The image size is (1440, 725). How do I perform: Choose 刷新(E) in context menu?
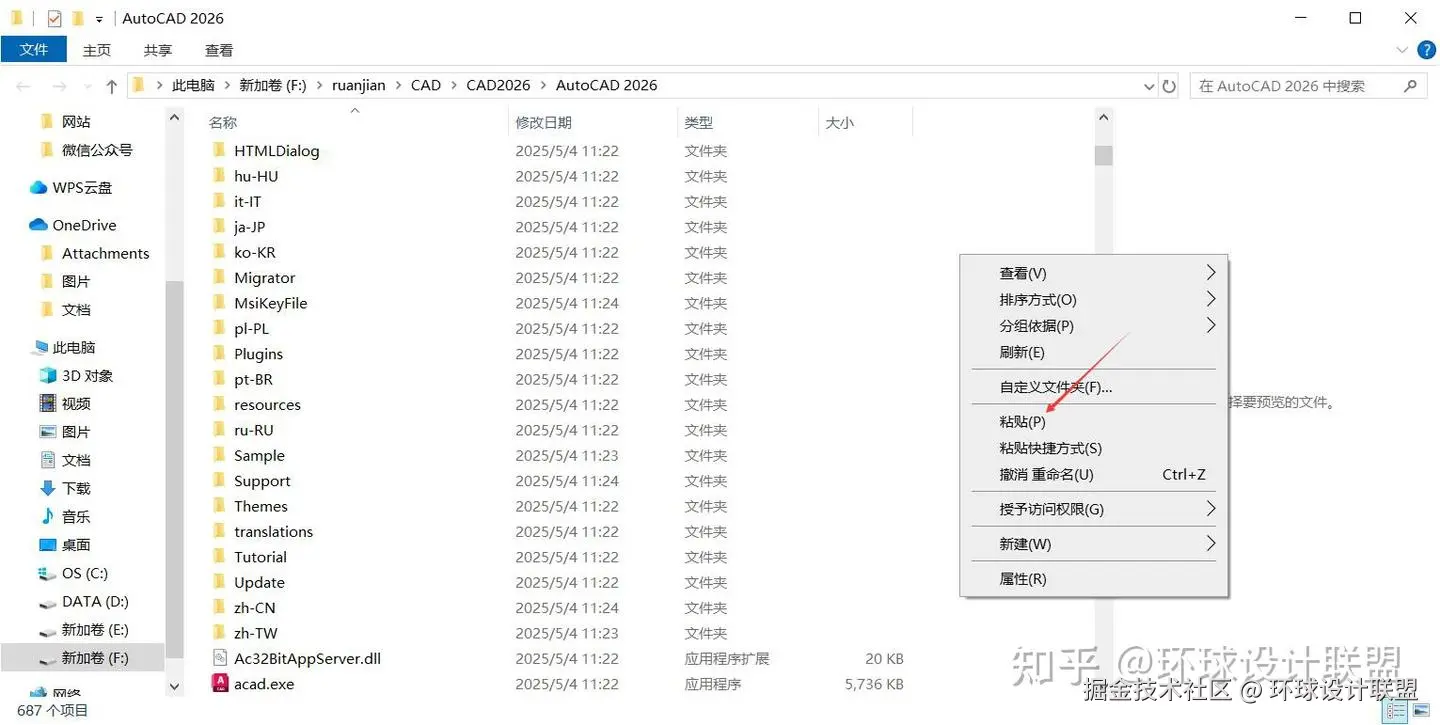(x=1094, y=352)
